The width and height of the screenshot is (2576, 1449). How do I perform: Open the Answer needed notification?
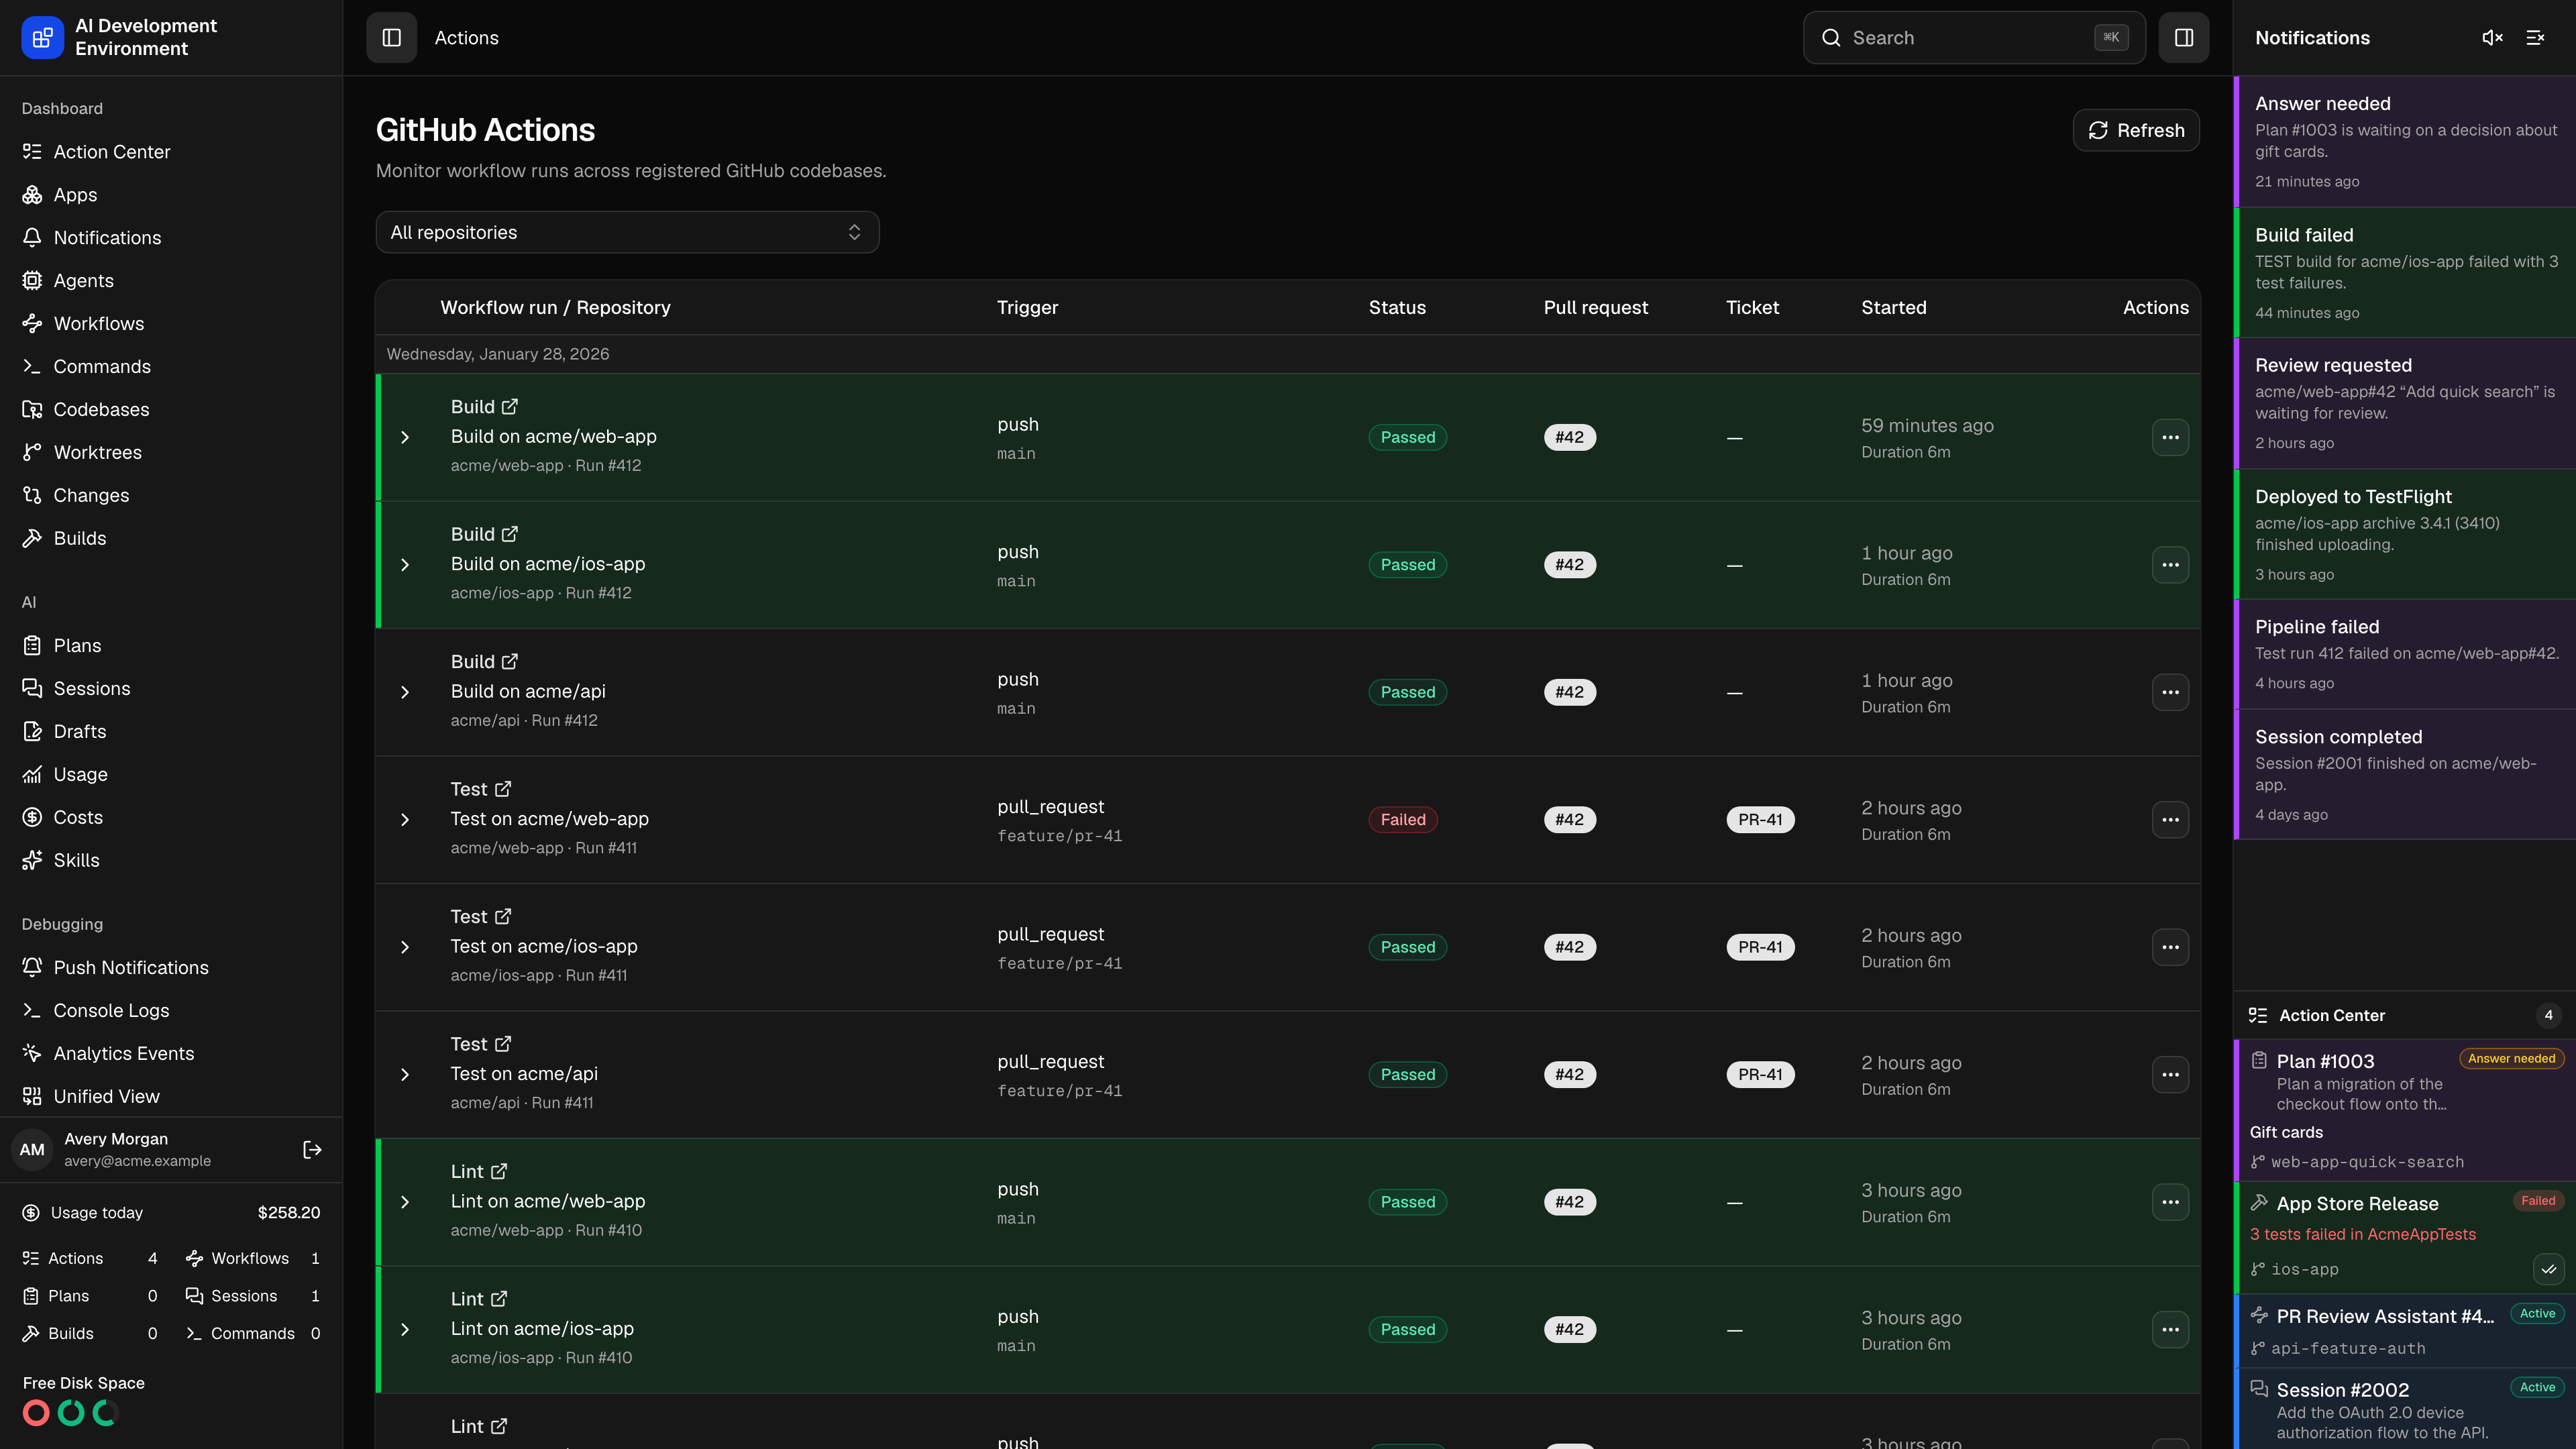coord(2404,141)
